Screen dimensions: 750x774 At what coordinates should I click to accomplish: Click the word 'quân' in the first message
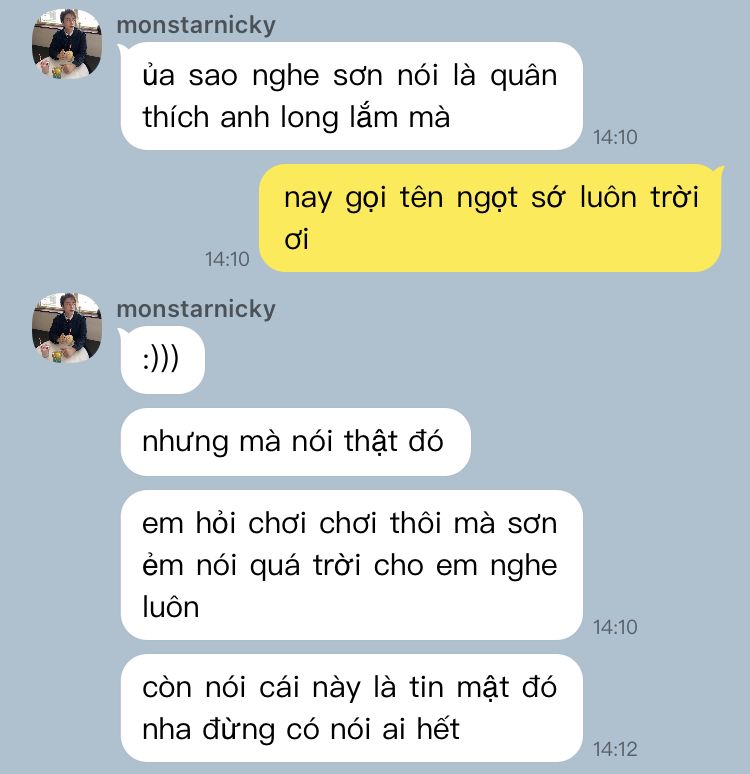point(523,77)
